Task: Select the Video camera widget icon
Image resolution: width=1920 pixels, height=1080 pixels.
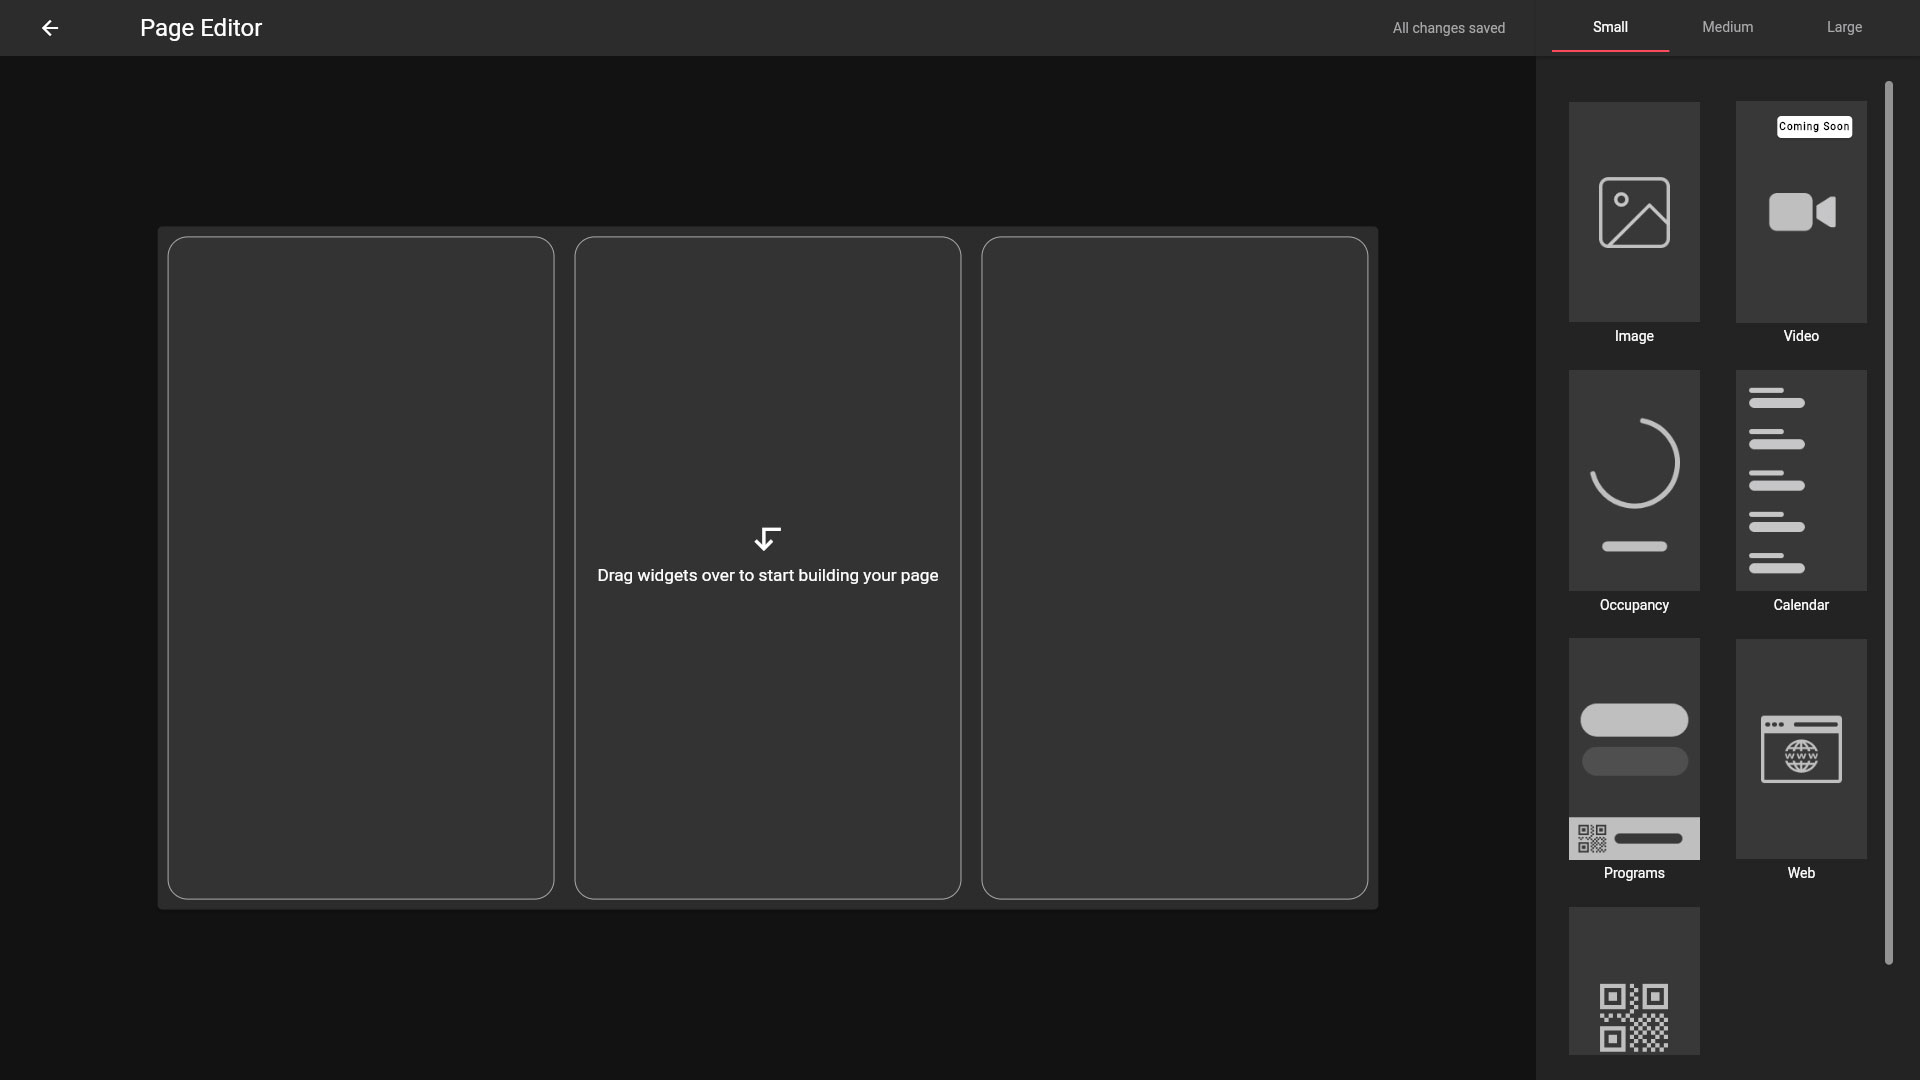Action: (1801, 212)
